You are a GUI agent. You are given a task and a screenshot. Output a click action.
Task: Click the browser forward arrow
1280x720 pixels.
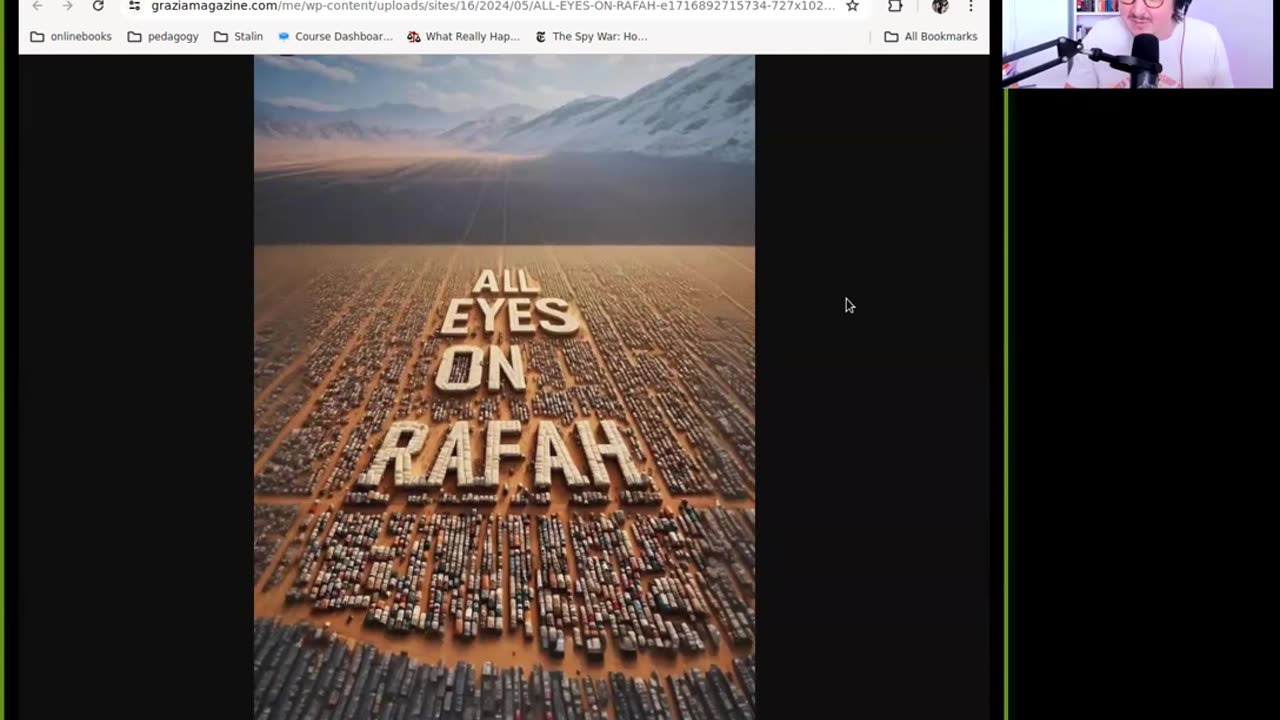point(67,6)
